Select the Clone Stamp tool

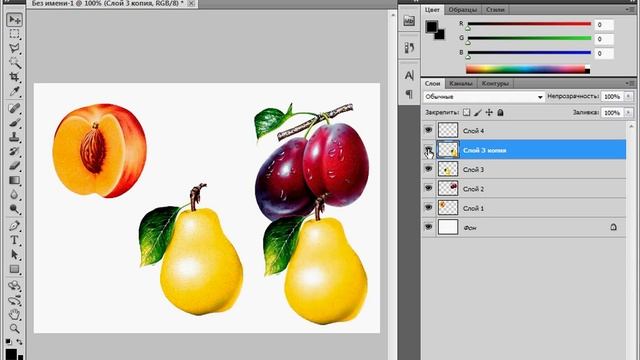(x=14, y=137)
